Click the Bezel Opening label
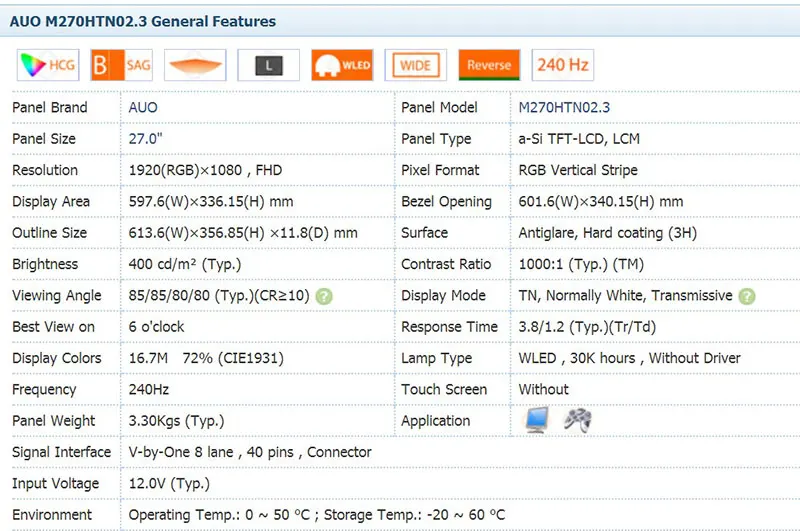 446,201
